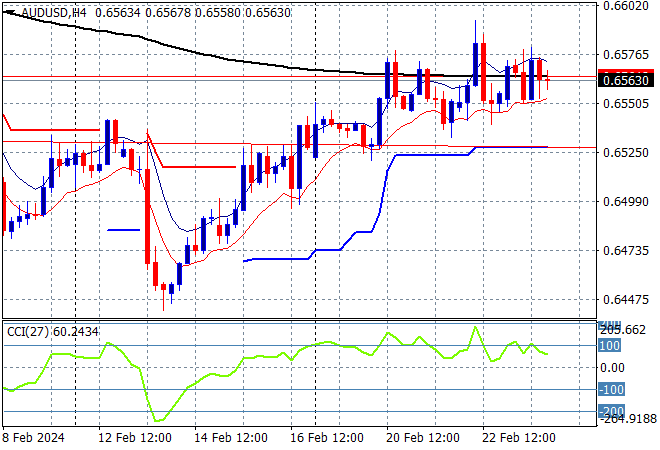Click the CCI 0.00 scale label
The image size is (660, 450).
(612, 368)
